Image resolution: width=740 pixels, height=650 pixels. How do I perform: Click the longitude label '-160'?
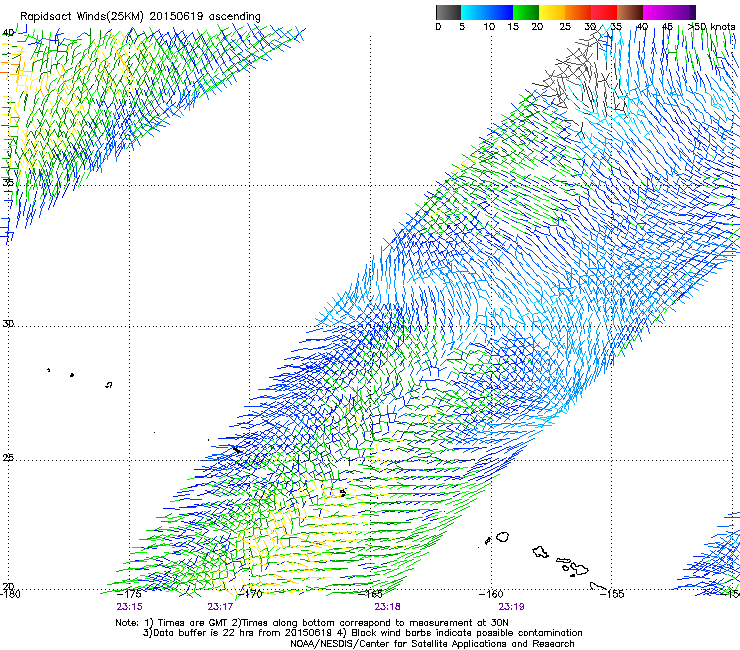(x=491, y=594)
